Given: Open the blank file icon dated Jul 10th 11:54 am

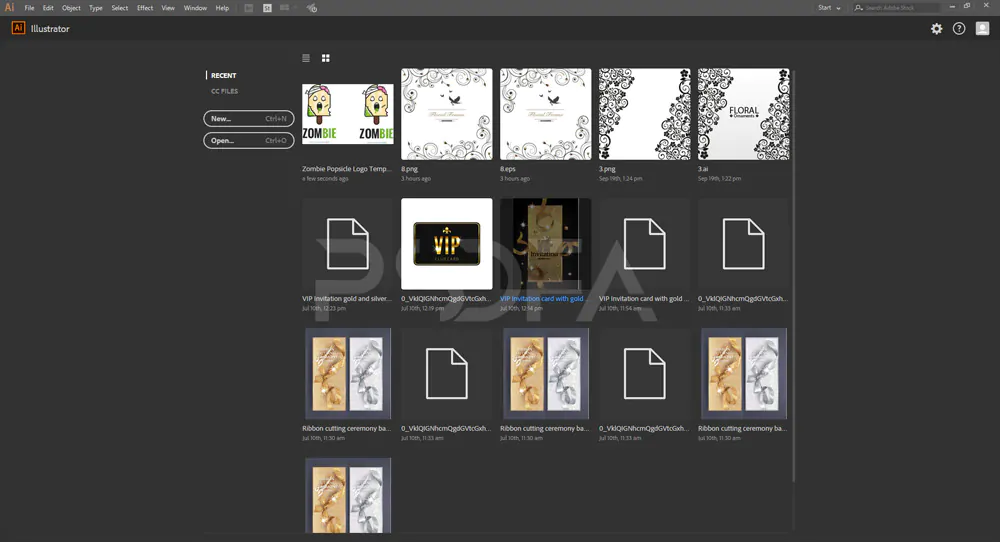Looking at the screenshot, I should pyautogui.click(x=644, y=244).
